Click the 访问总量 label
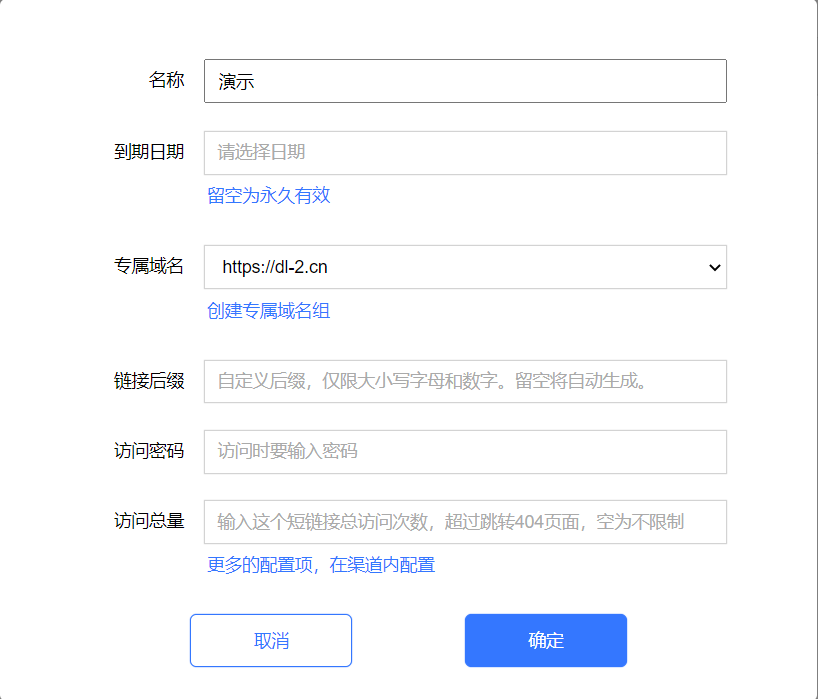 pos(149,521)
